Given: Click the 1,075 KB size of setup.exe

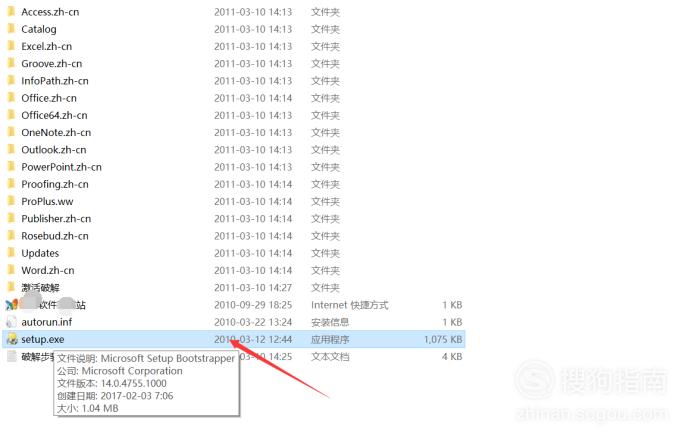Looking at the screenshot, I should [443, 339].
